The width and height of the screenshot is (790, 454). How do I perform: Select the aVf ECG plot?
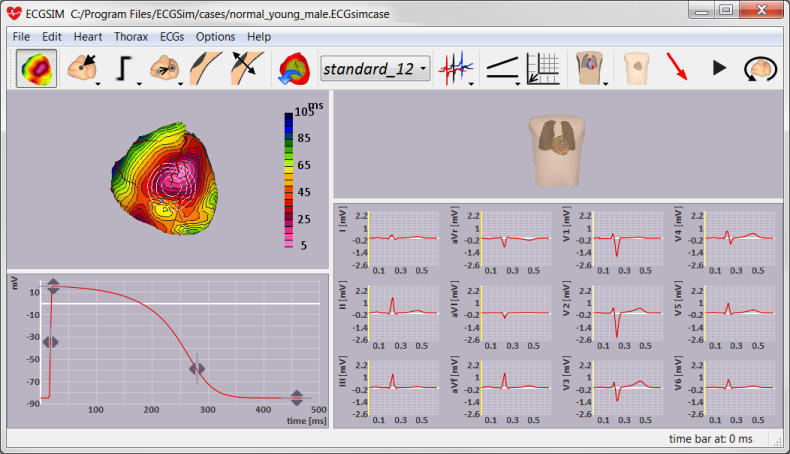[515, 387]
